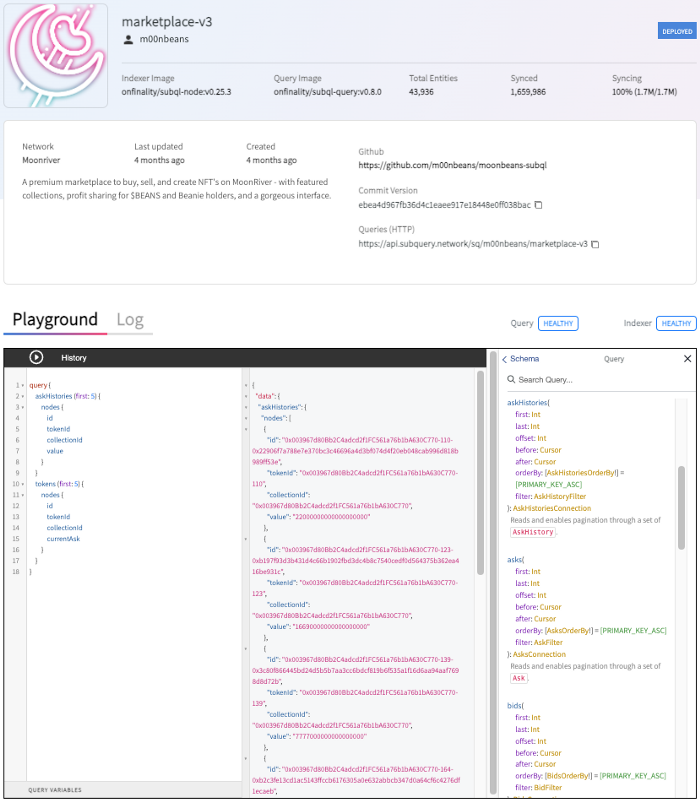Select the m00nbeans owner name
Image resolution: width=700 pixels, height=802 pixels.
click(164, 39)
